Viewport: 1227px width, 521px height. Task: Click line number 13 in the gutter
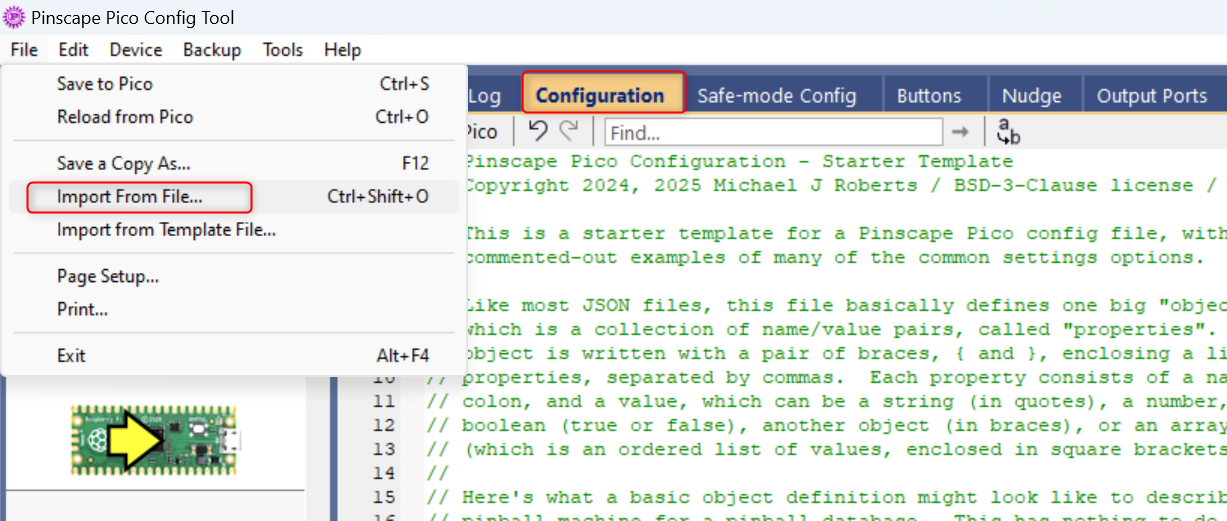[383, 450]
